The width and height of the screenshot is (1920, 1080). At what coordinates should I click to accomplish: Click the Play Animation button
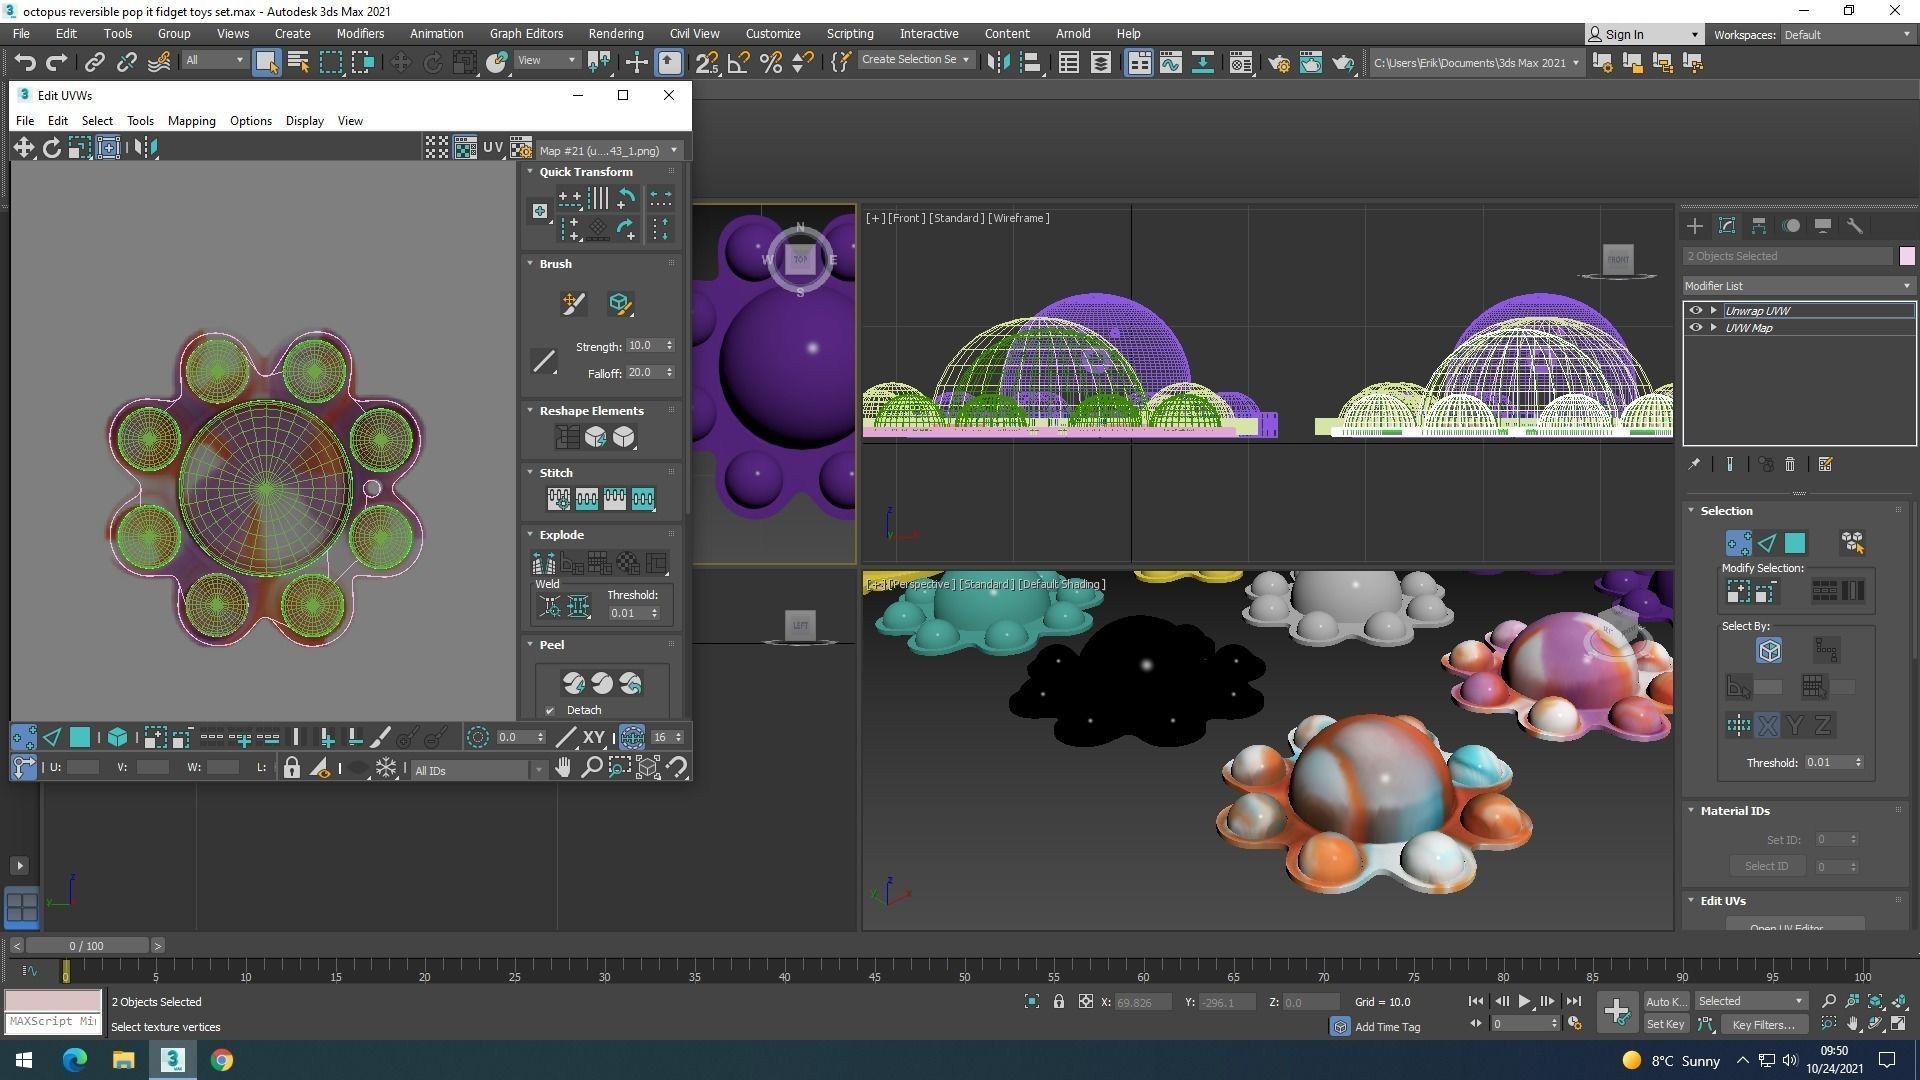tap(1524, 1001)
